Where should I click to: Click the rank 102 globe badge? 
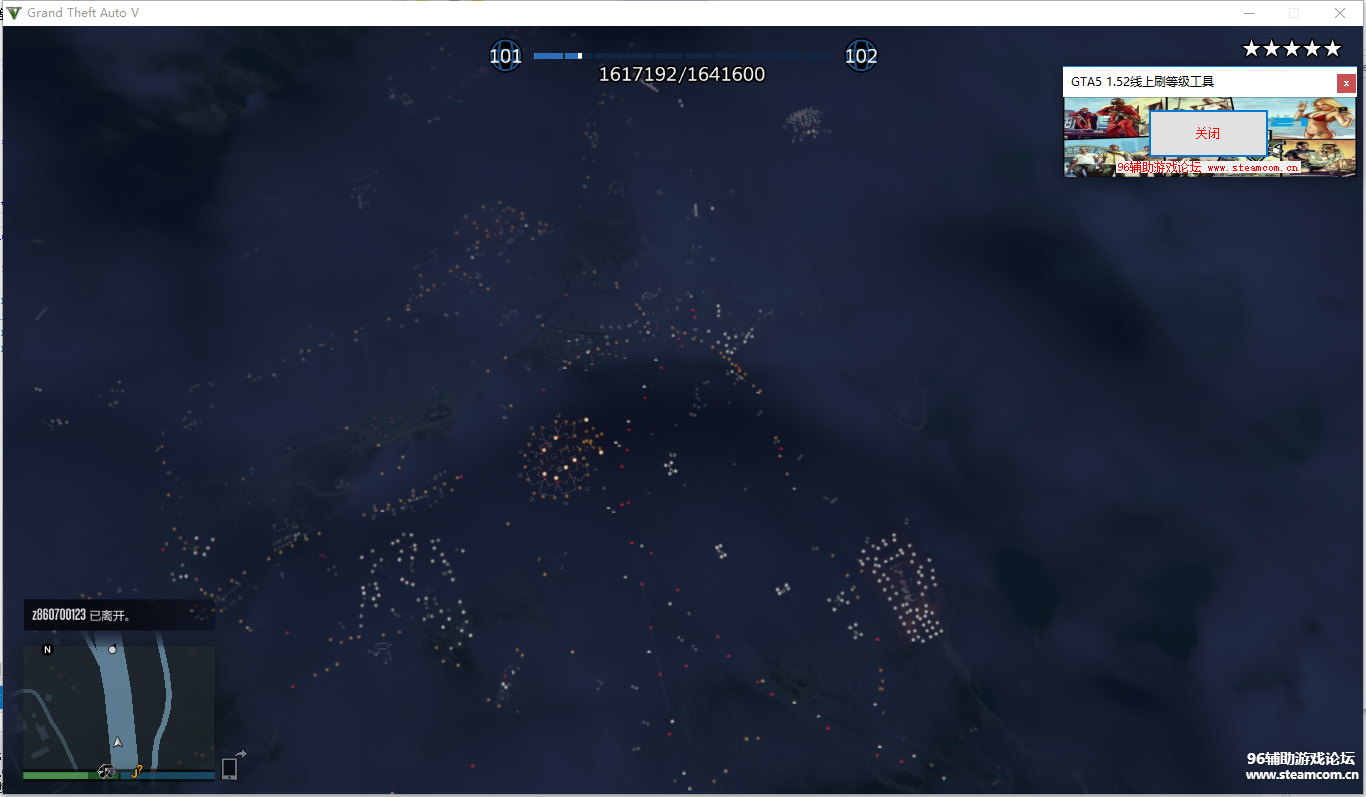pyautogui.click(x=861, y=56)
